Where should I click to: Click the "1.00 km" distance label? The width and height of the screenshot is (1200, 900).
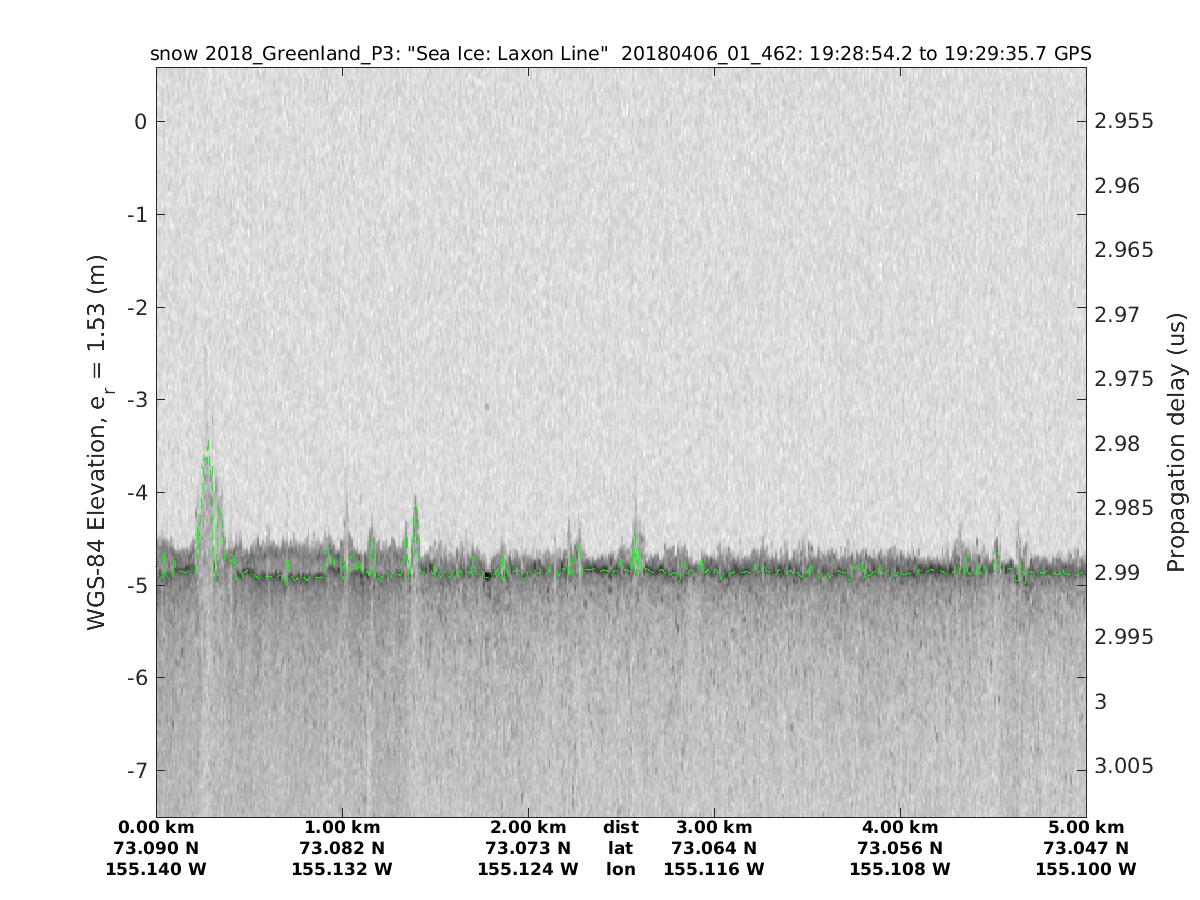point(342,828)
